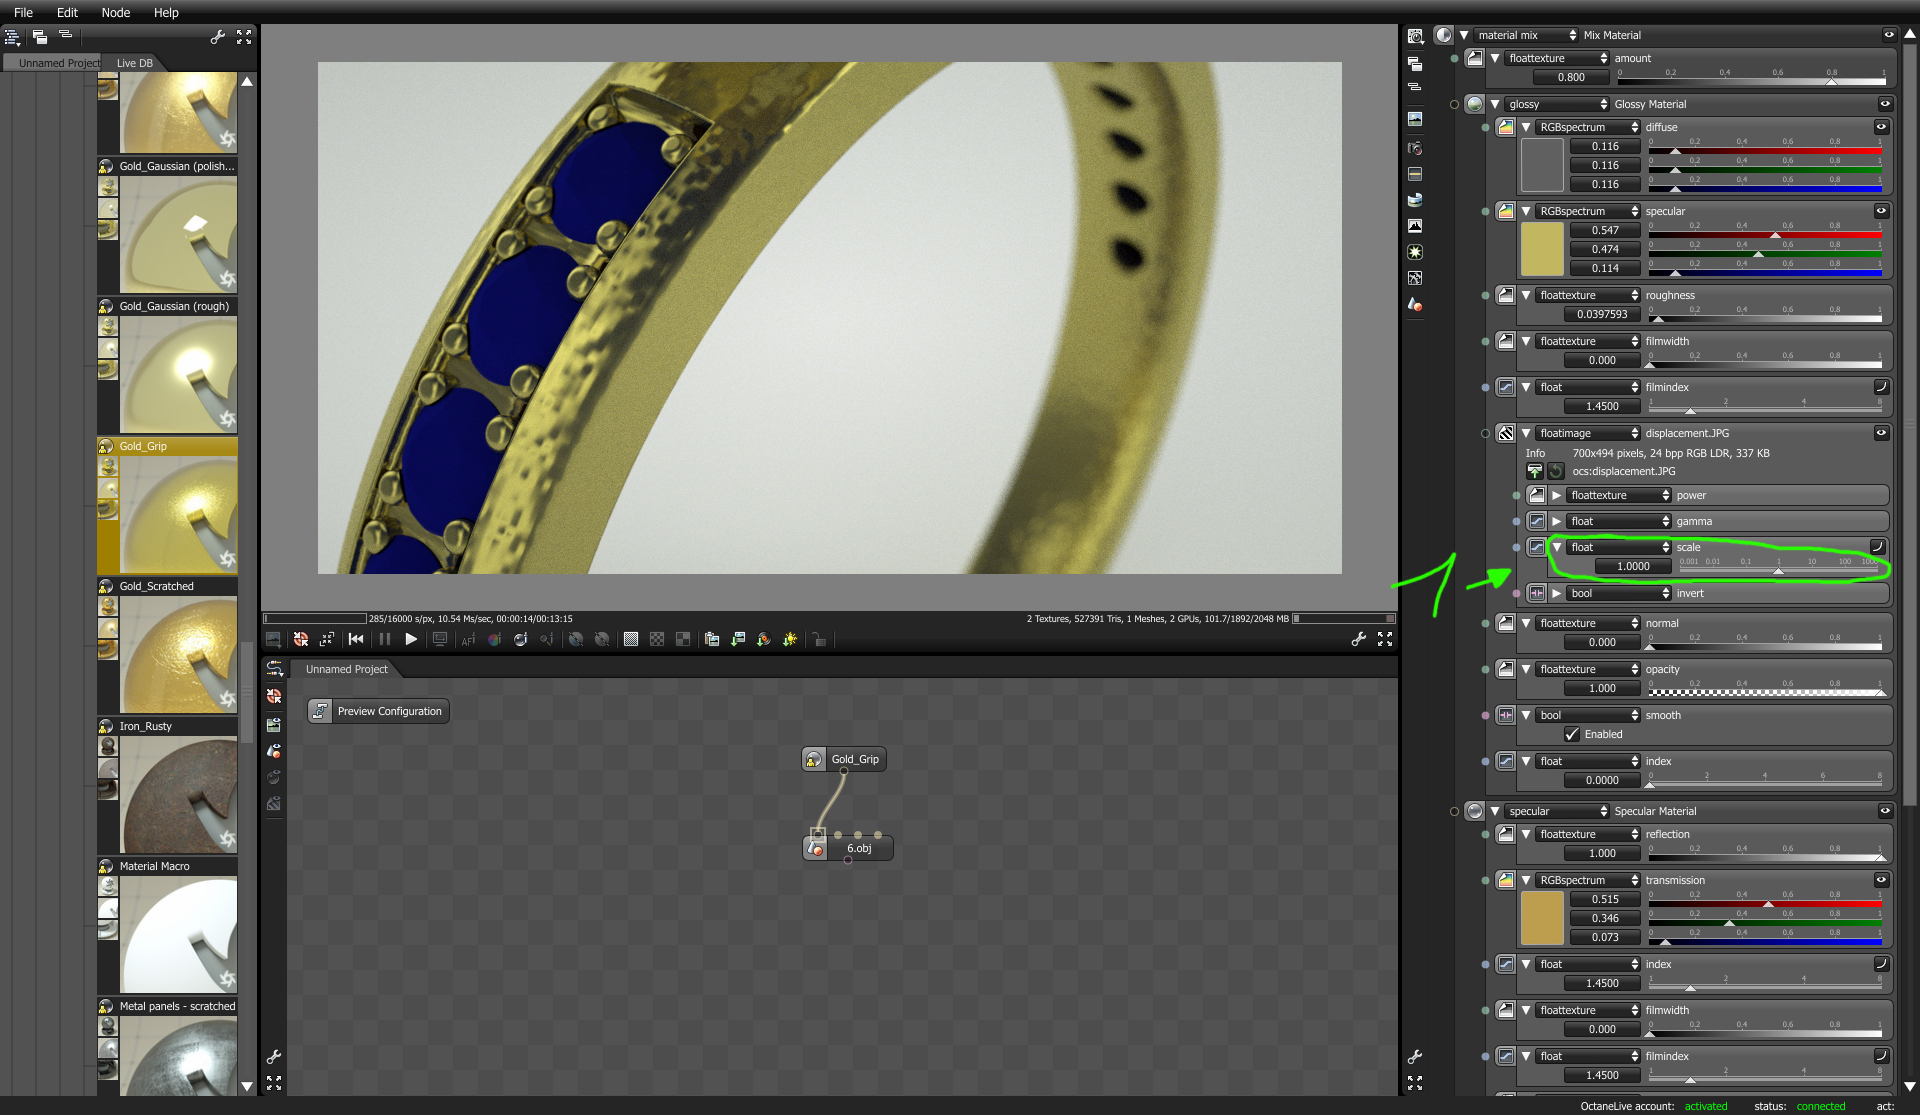Select the auto focus picker tool

pyautogui.click(x=468, y=640)
